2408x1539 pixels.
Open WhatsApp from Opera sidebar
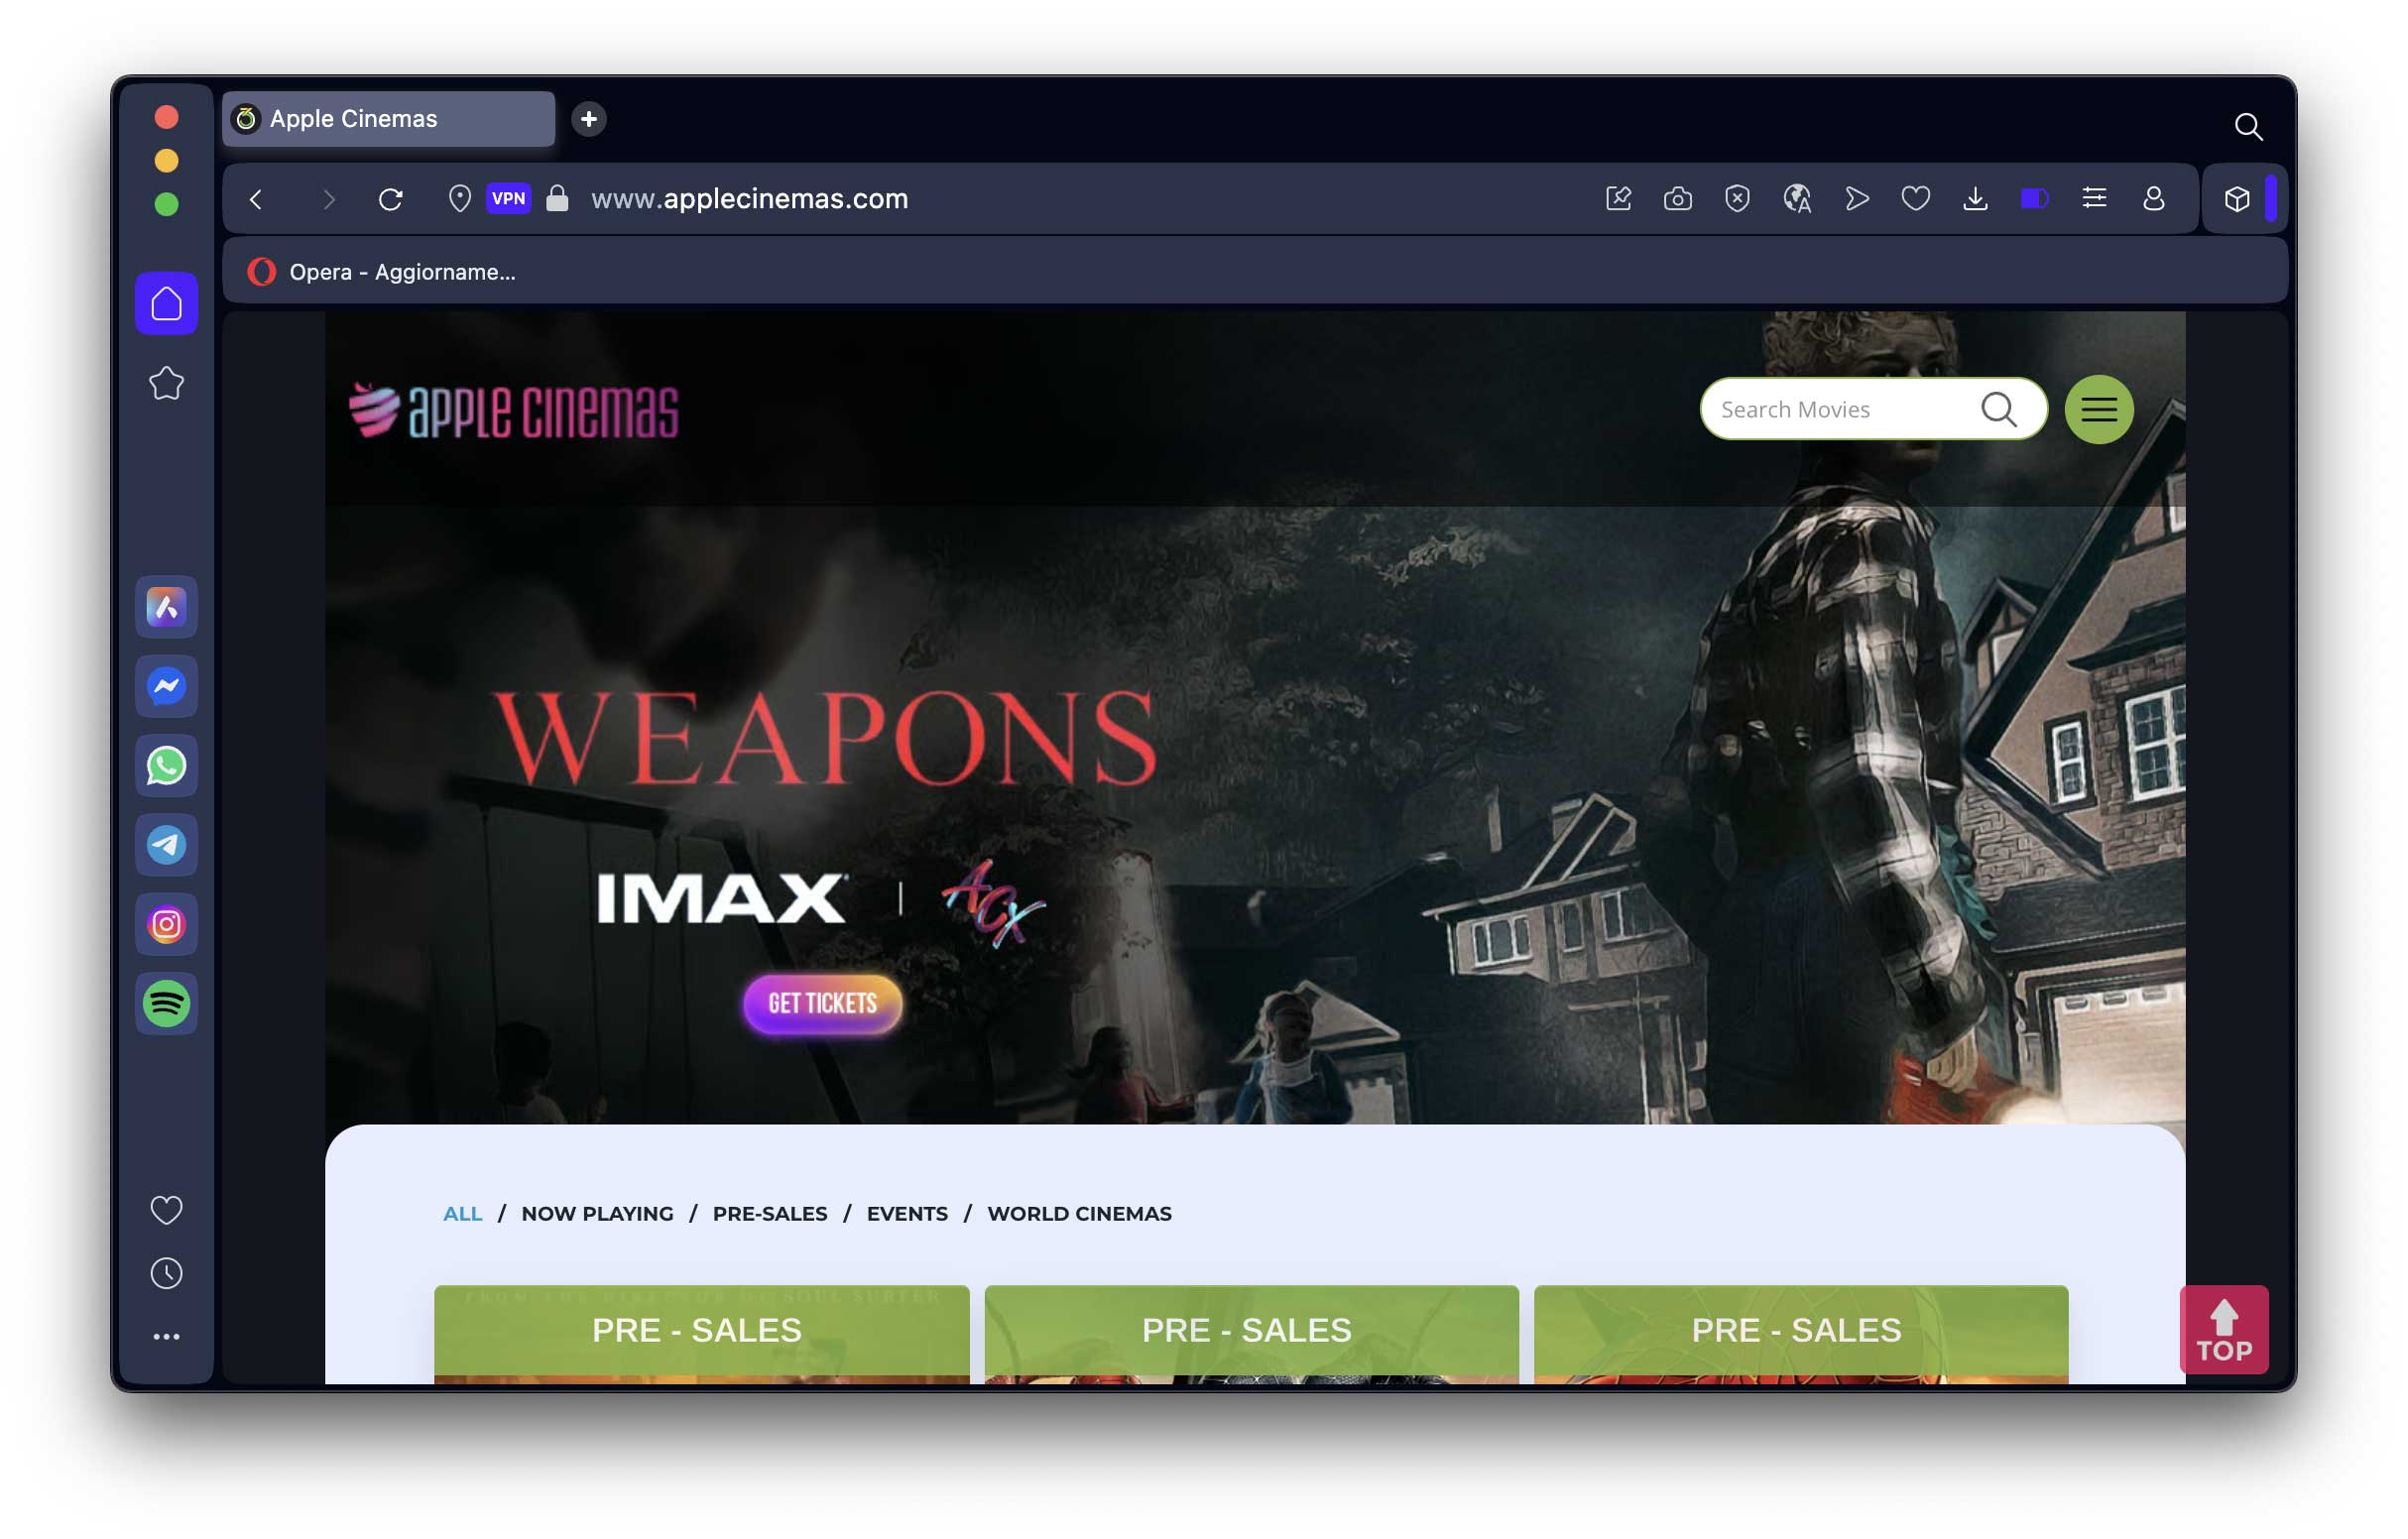pyautogui.click(x=166, y=766)
